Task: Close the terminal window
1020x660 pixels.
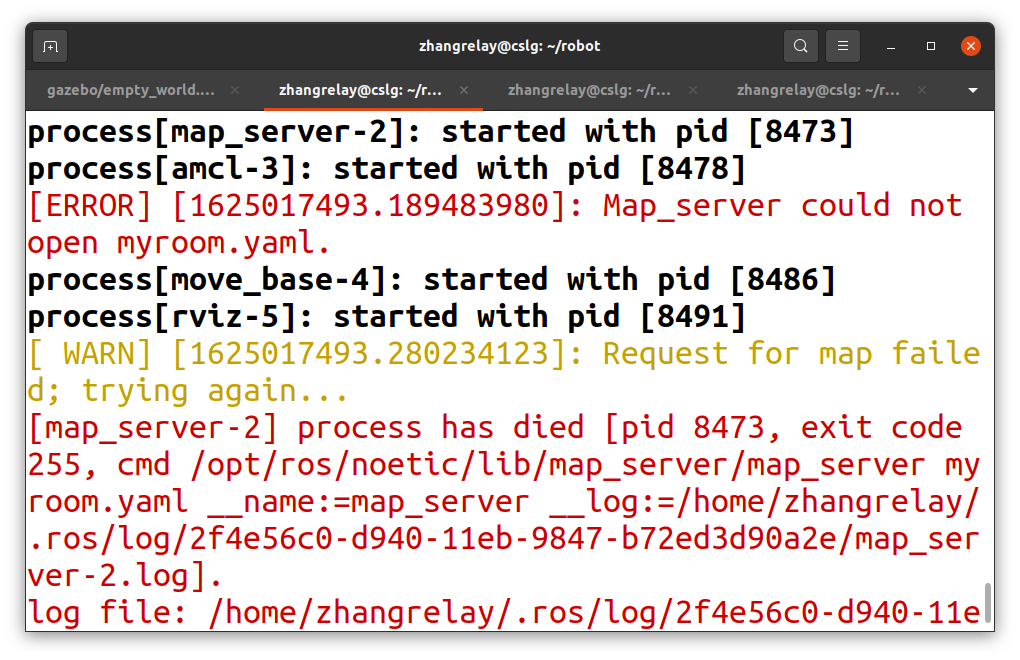Action: point(971,46)
